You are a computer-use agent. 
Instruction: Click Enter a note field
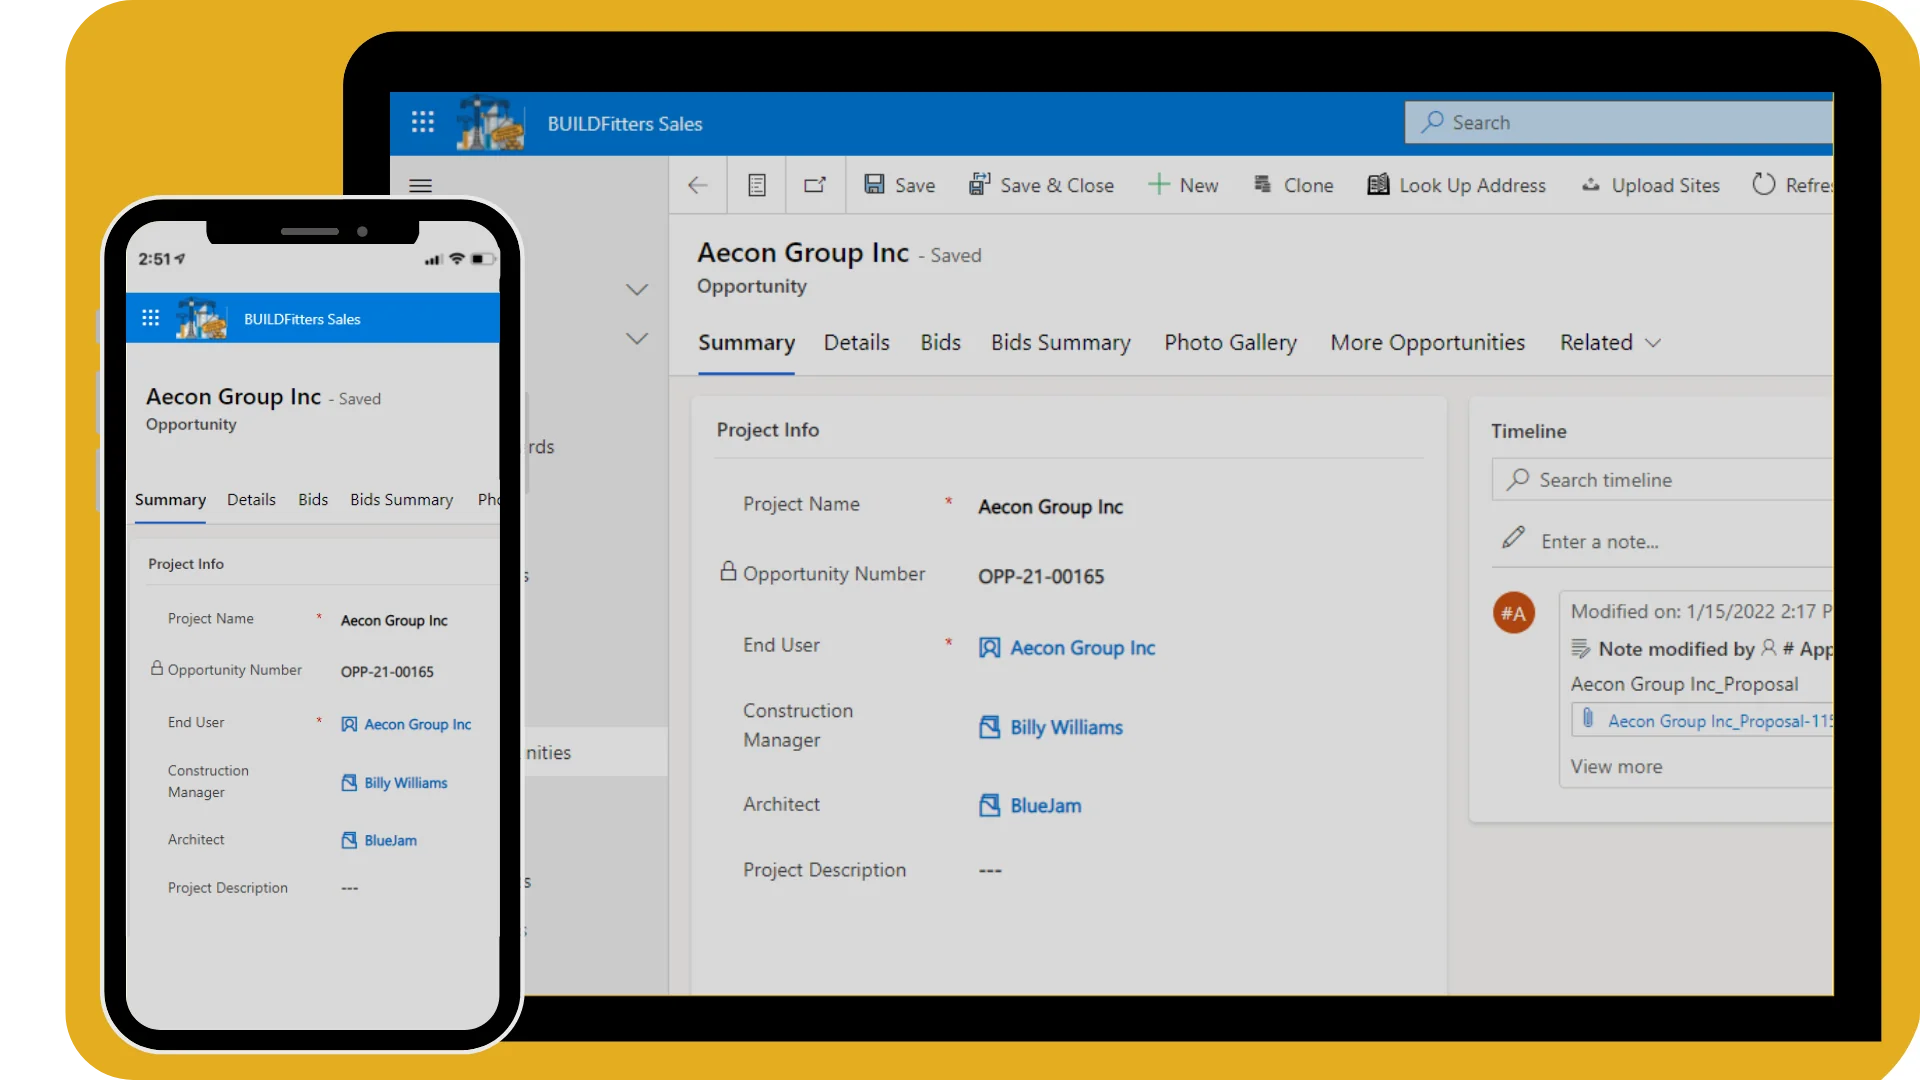[x=1600, y=542]
